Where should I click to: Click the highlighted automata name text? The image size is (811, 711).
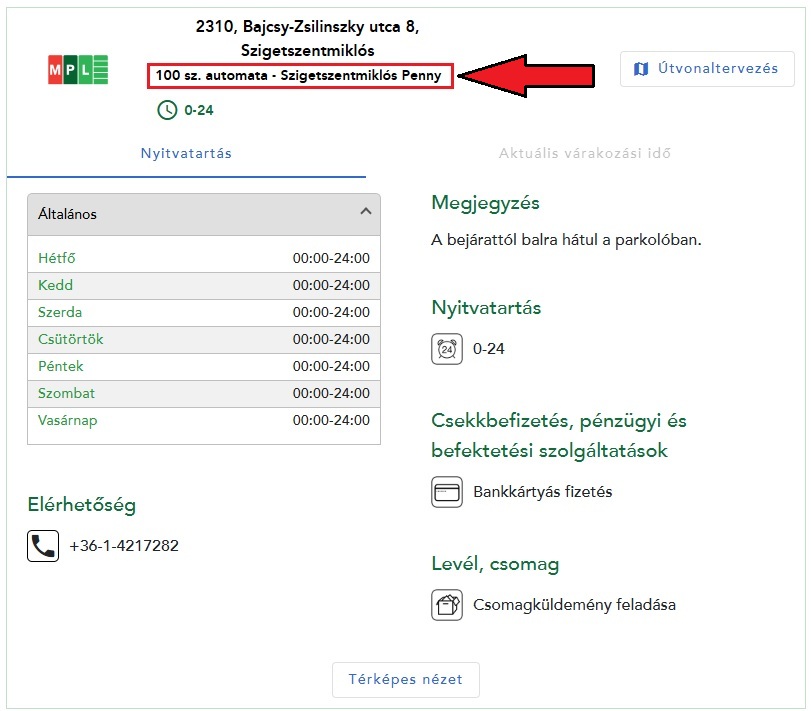click(x=298, y=76)
